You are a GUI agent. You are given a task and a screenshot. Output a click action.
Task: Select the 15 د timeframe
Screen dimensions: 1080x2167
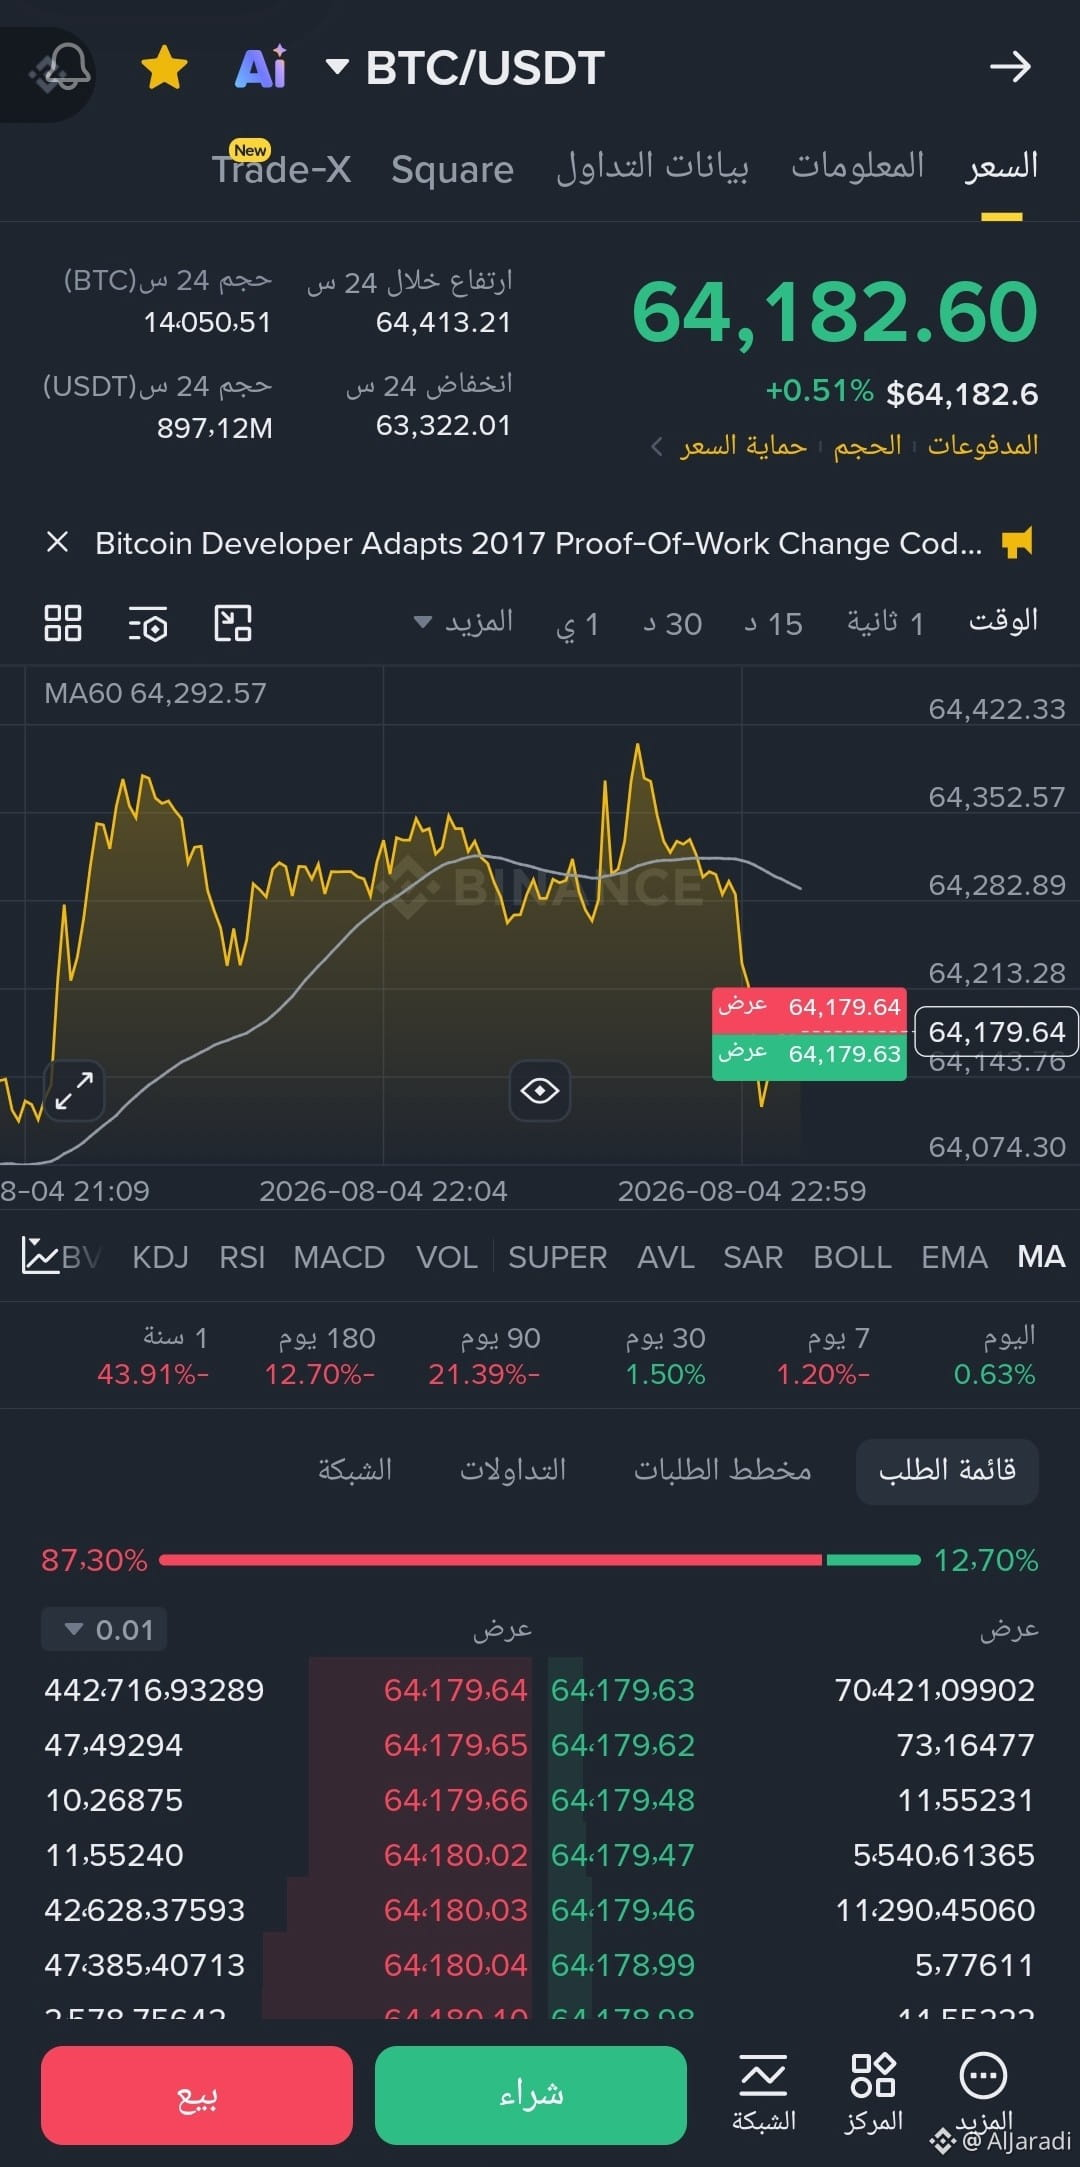click(773, 624)
